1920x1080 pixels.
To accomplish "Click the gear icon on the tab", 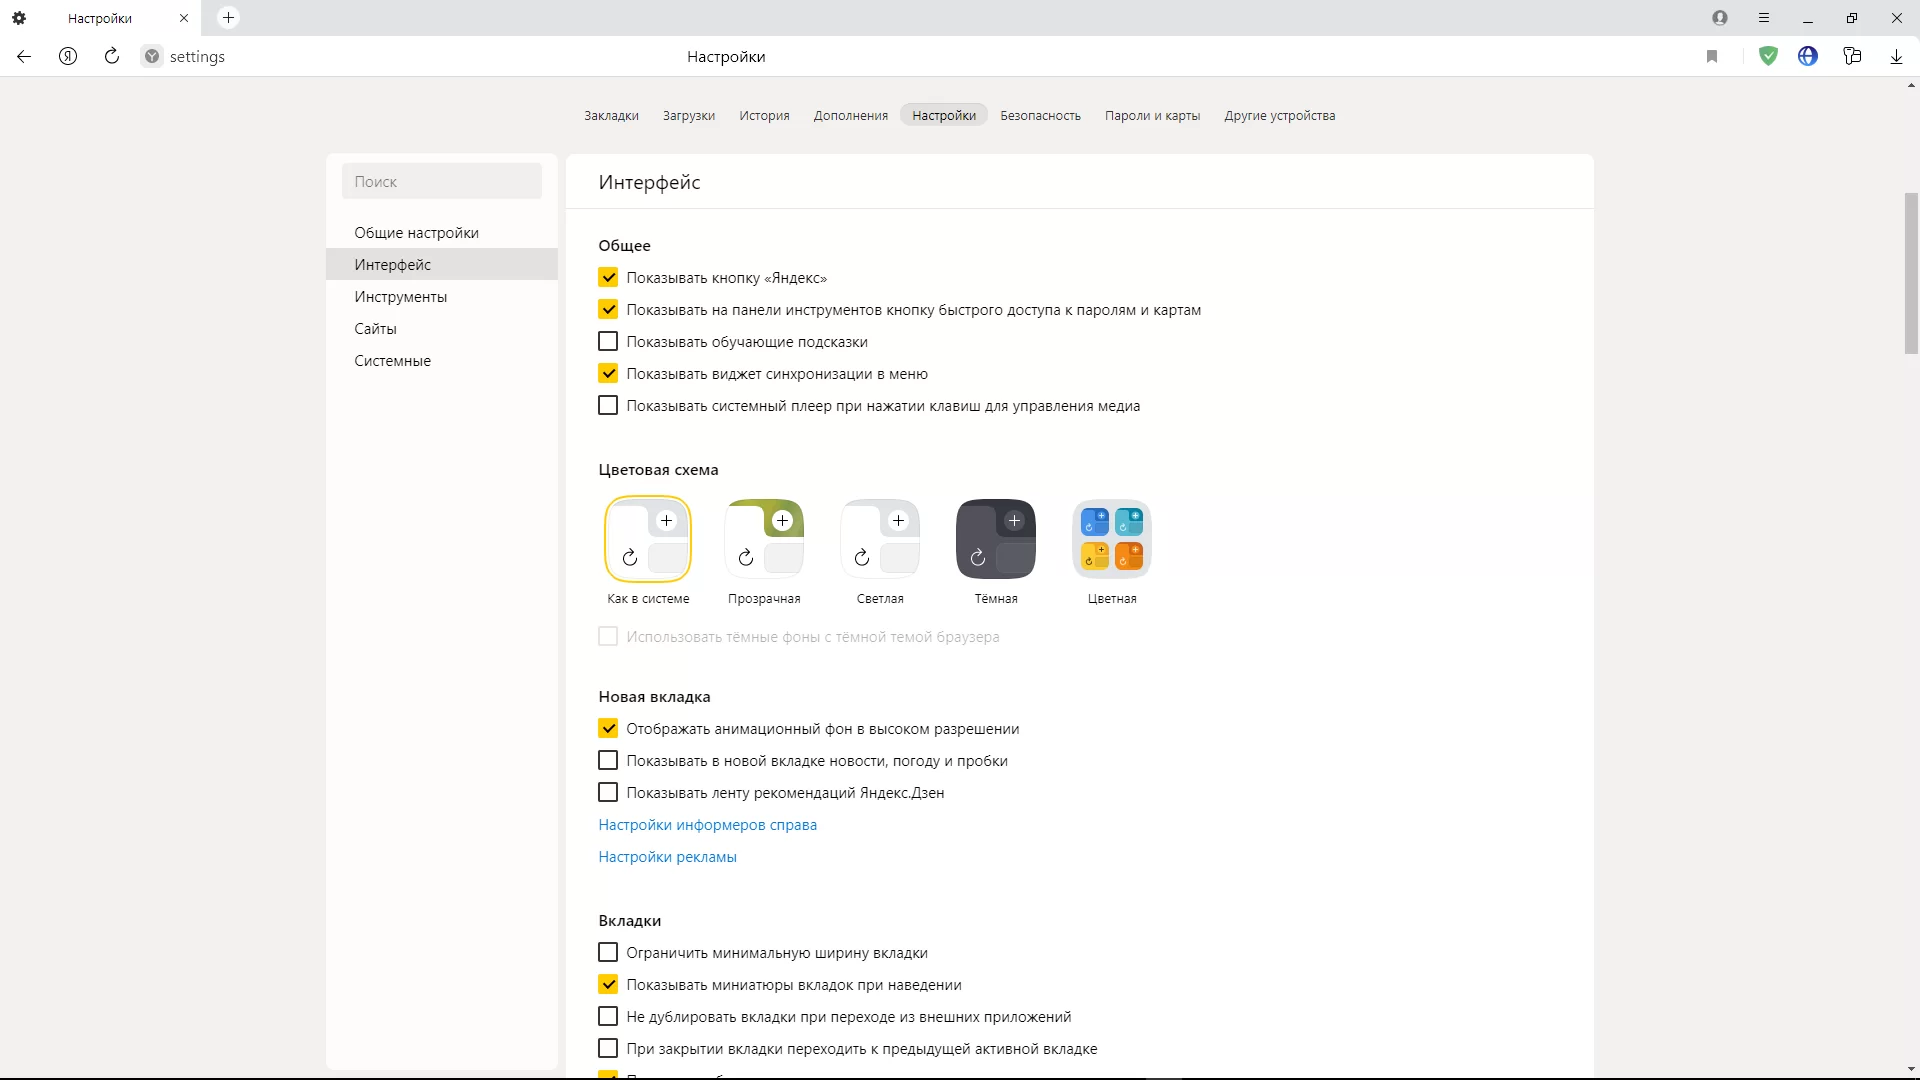I will [19, 18].
